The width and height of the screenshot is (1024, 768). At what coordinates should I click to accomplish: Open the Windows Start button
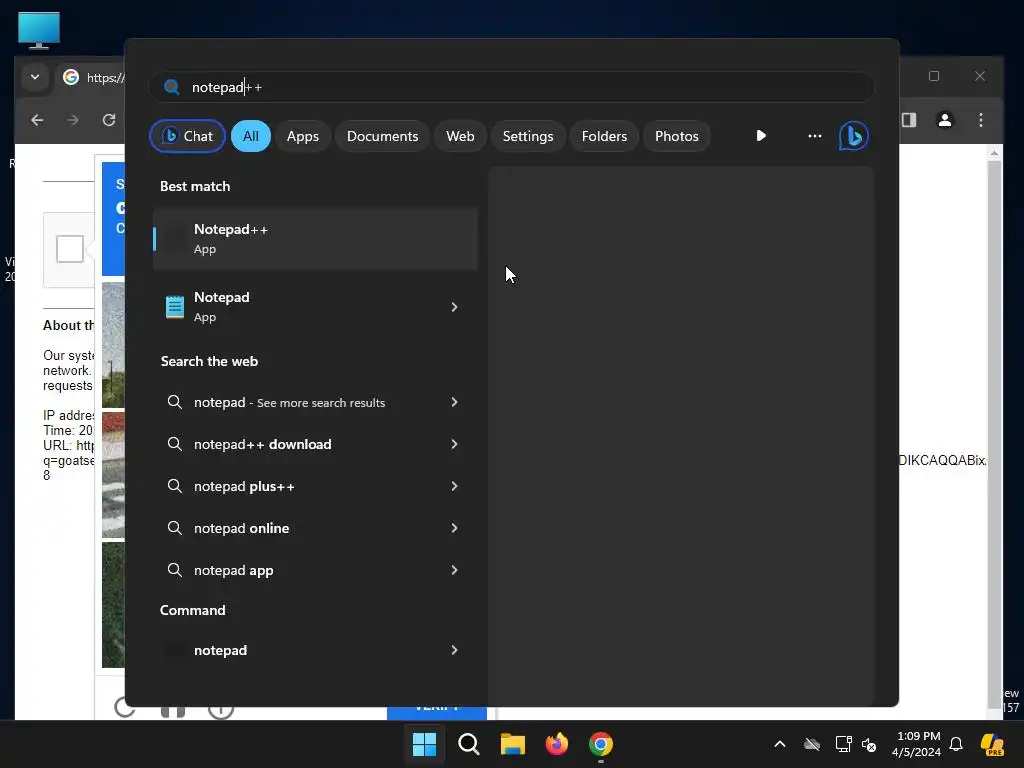pos(424,744)
